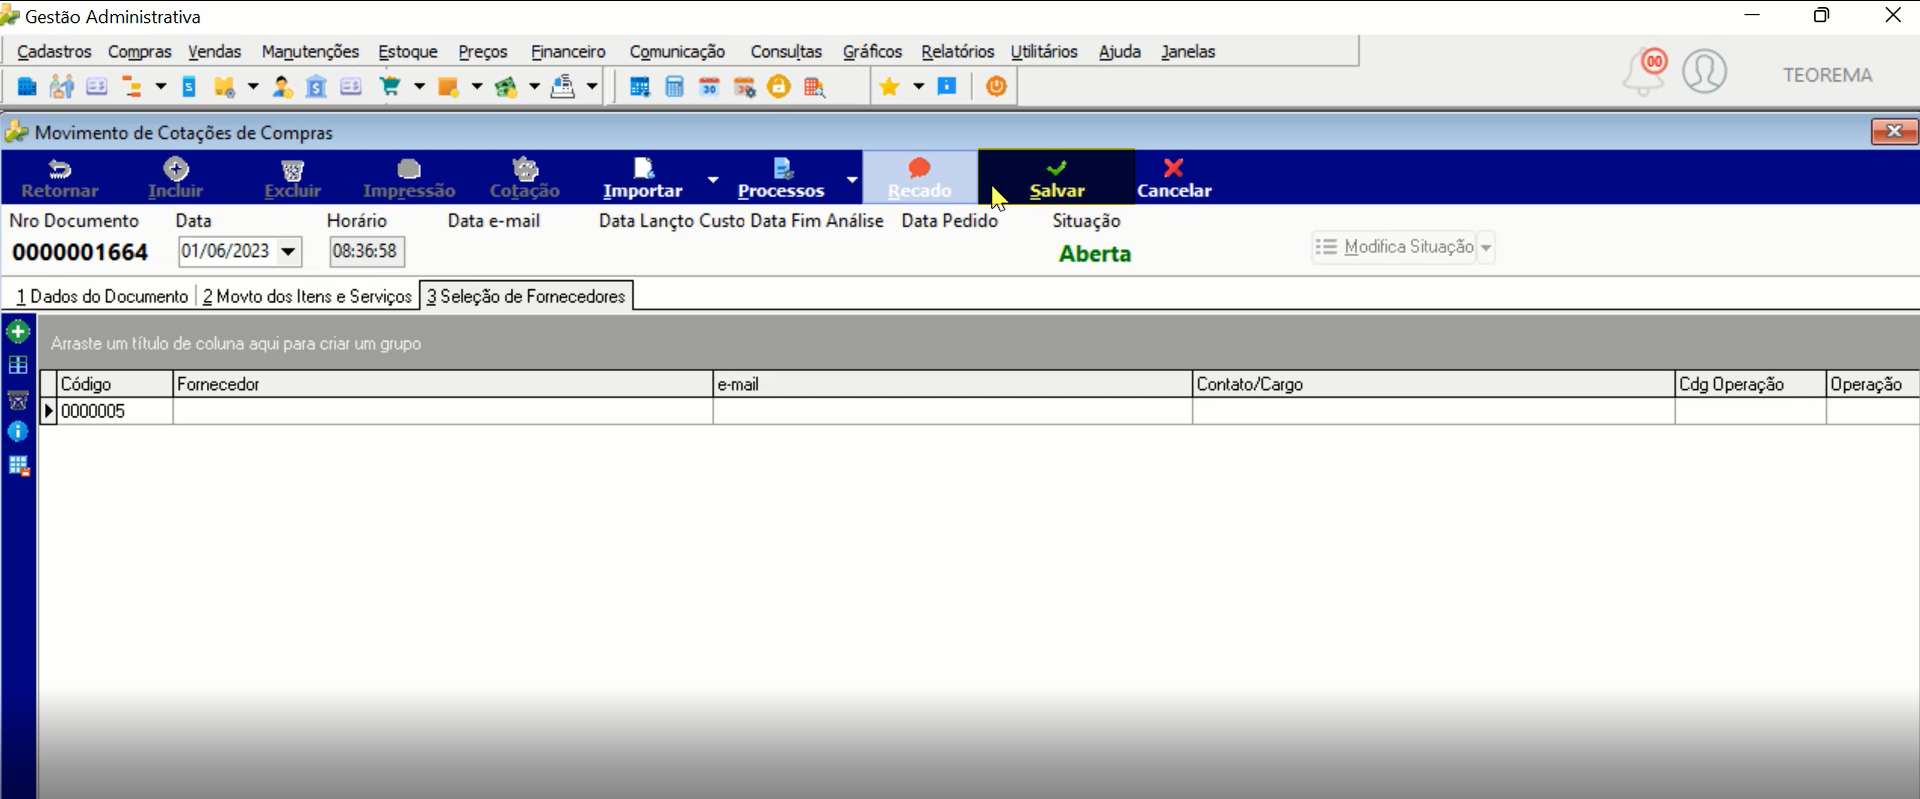1920x799 pixels.
Task: Open the Modifica Situação dropdown
Action: click(1486, 247)
